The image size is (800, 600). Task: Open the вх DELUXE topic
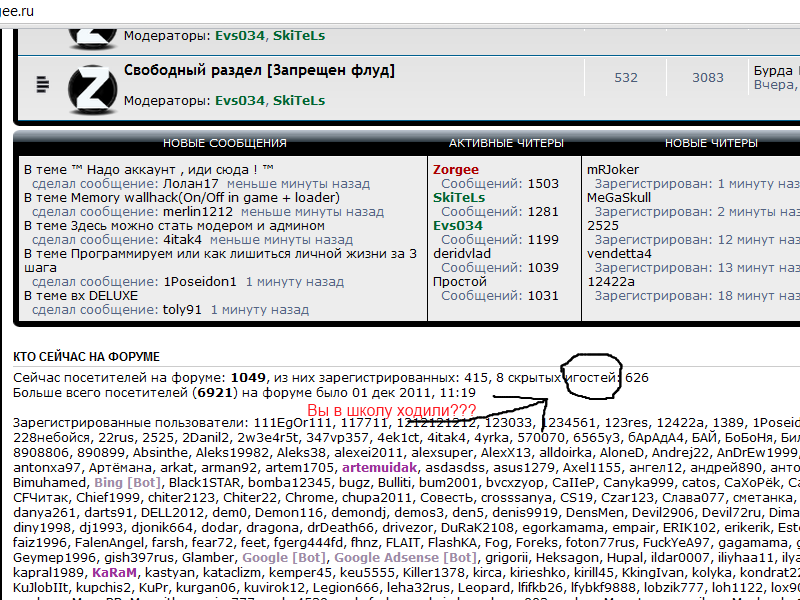(104, 296)
